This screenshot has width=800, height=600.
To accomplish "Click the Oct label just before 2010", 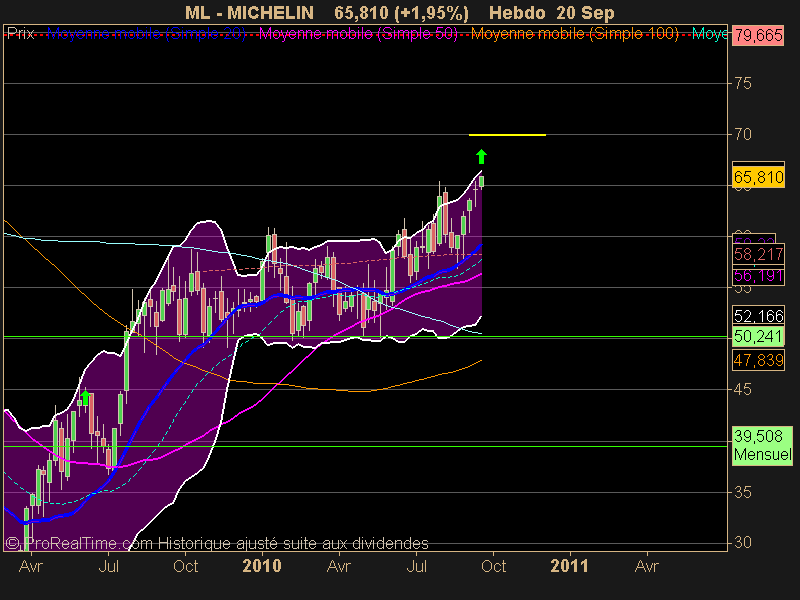I will pos(186,566).
